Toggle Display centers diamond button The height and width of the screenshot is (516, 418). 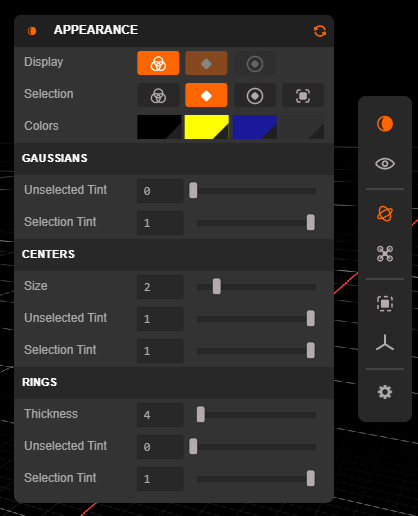tap(206, 63)
